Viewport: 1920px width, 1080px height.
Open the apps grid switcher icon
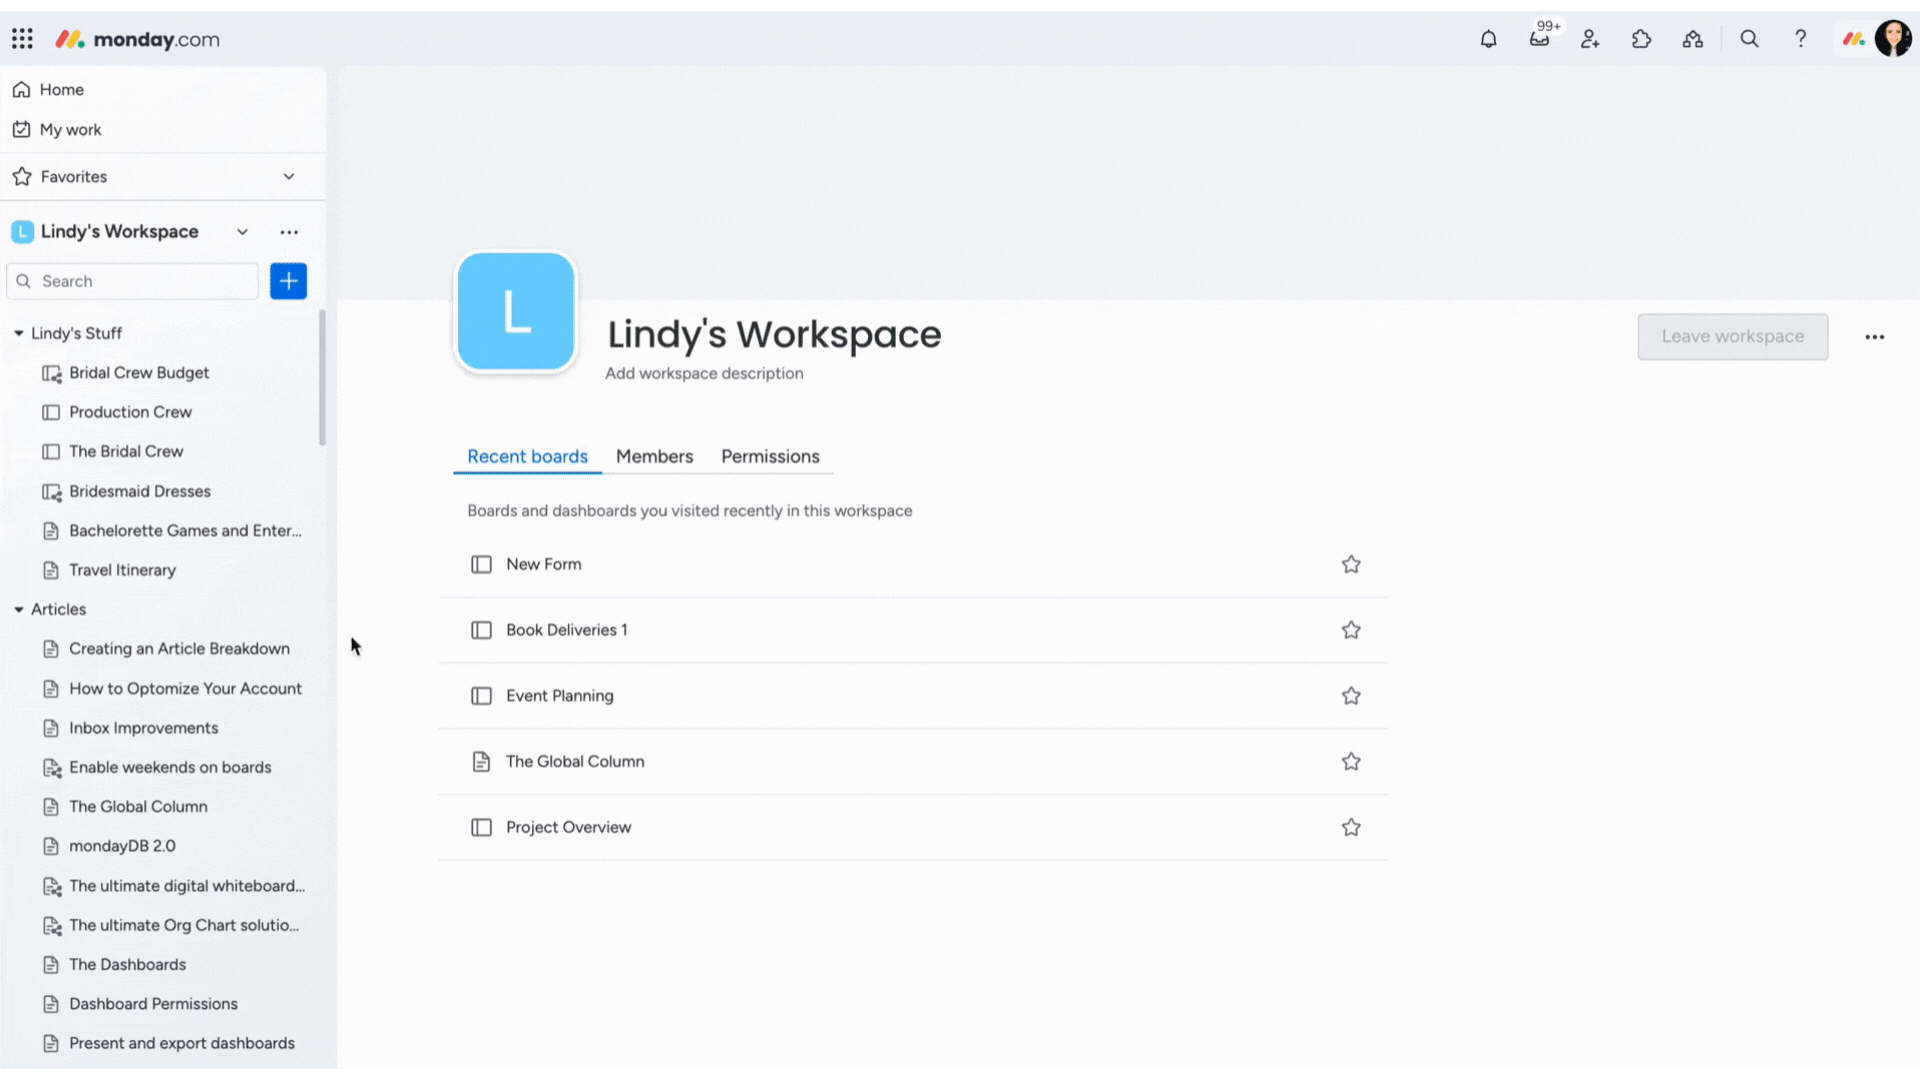pyautogui.click(x=22, y=39)
